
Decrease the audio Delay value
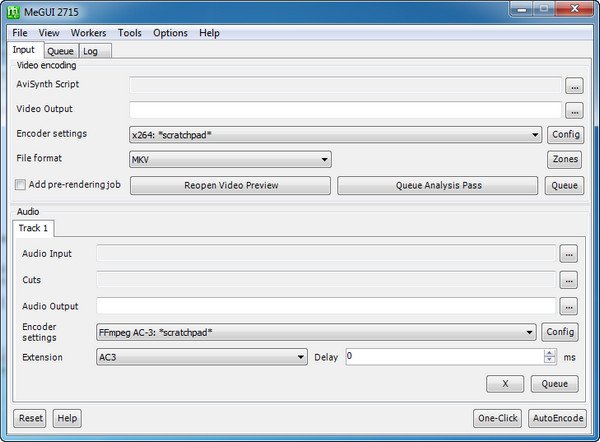click(x=550, y=360)
